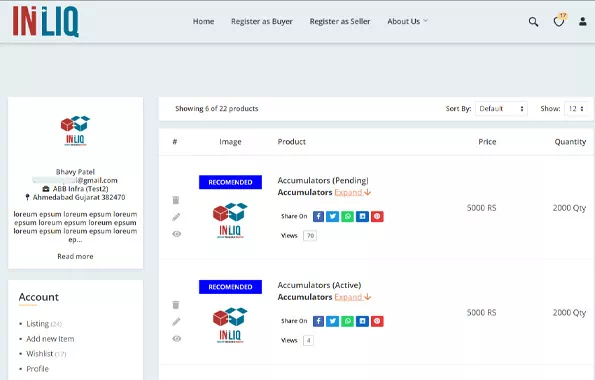Delete the Accumulators (Pending) listing
The width and height of the screenshot is (595, 380).
point(176,200)
